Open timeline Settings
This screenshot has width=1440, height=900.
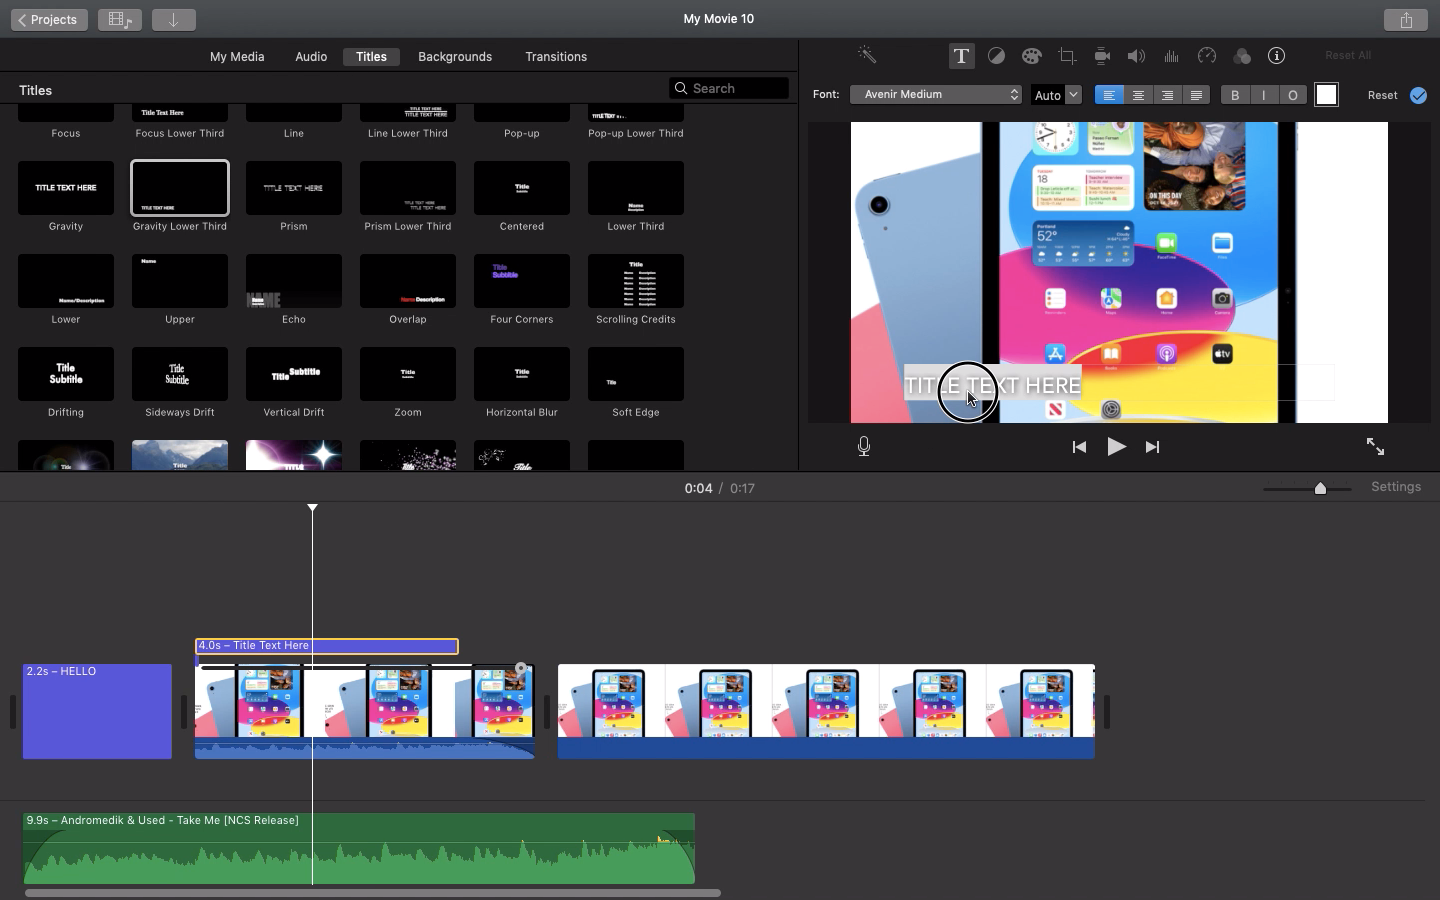(1396, 487)
